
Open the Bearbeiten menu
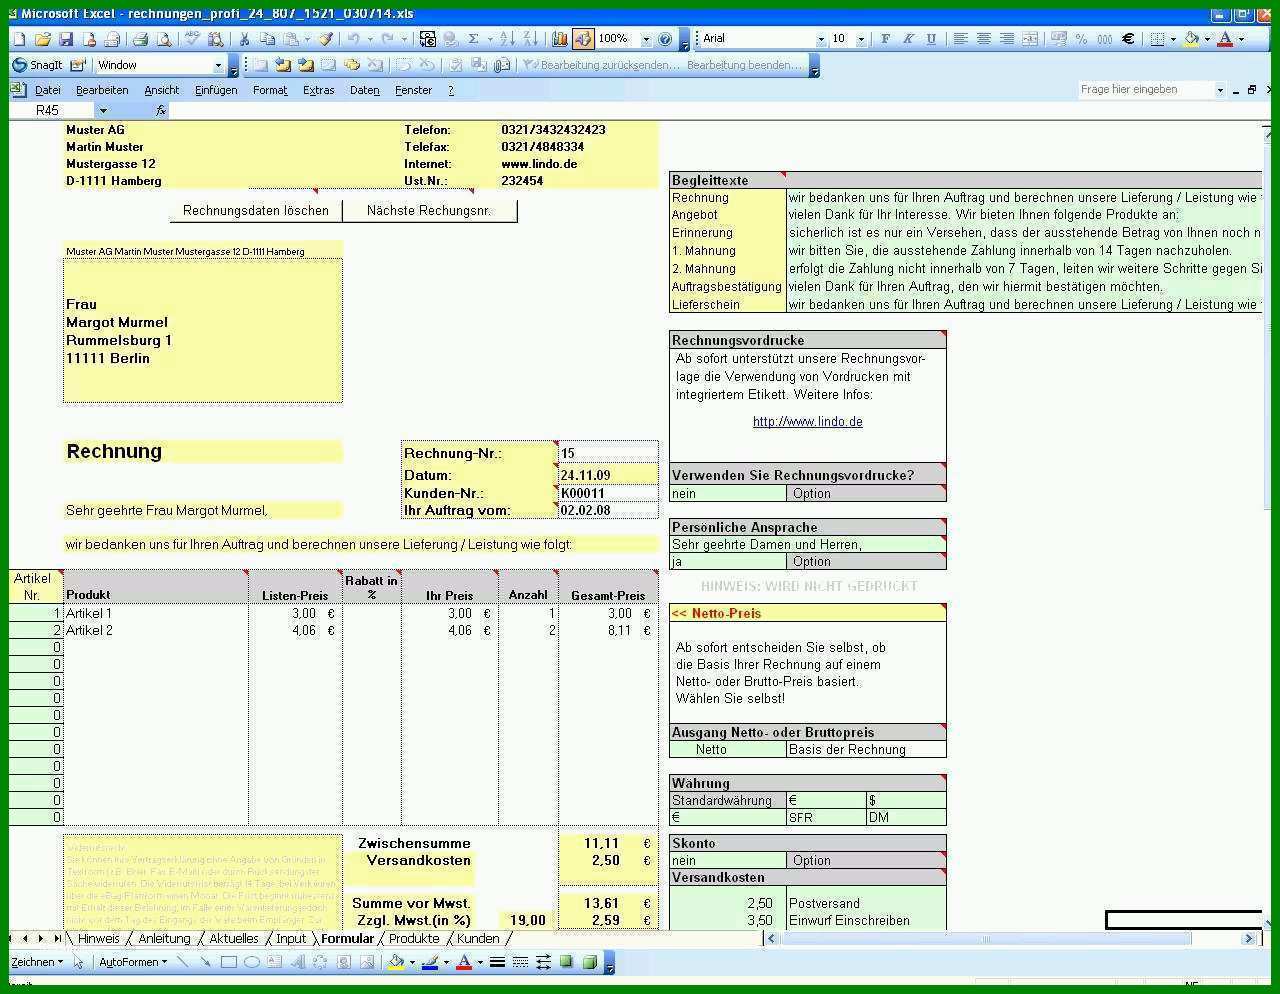coord(102,90)
